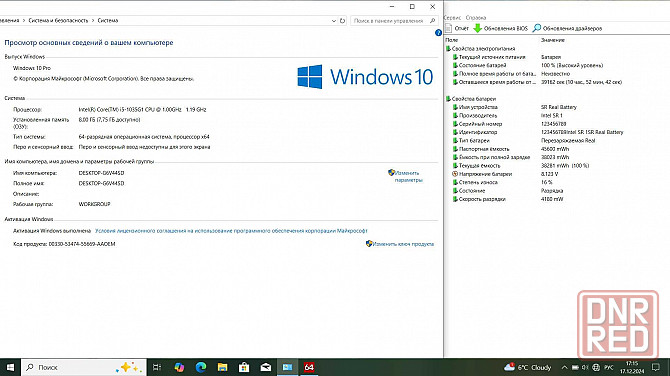Click computer name DESKTOP value next to Имя компьютера
This screenshot has width=670, height=376.
point(101,173)
